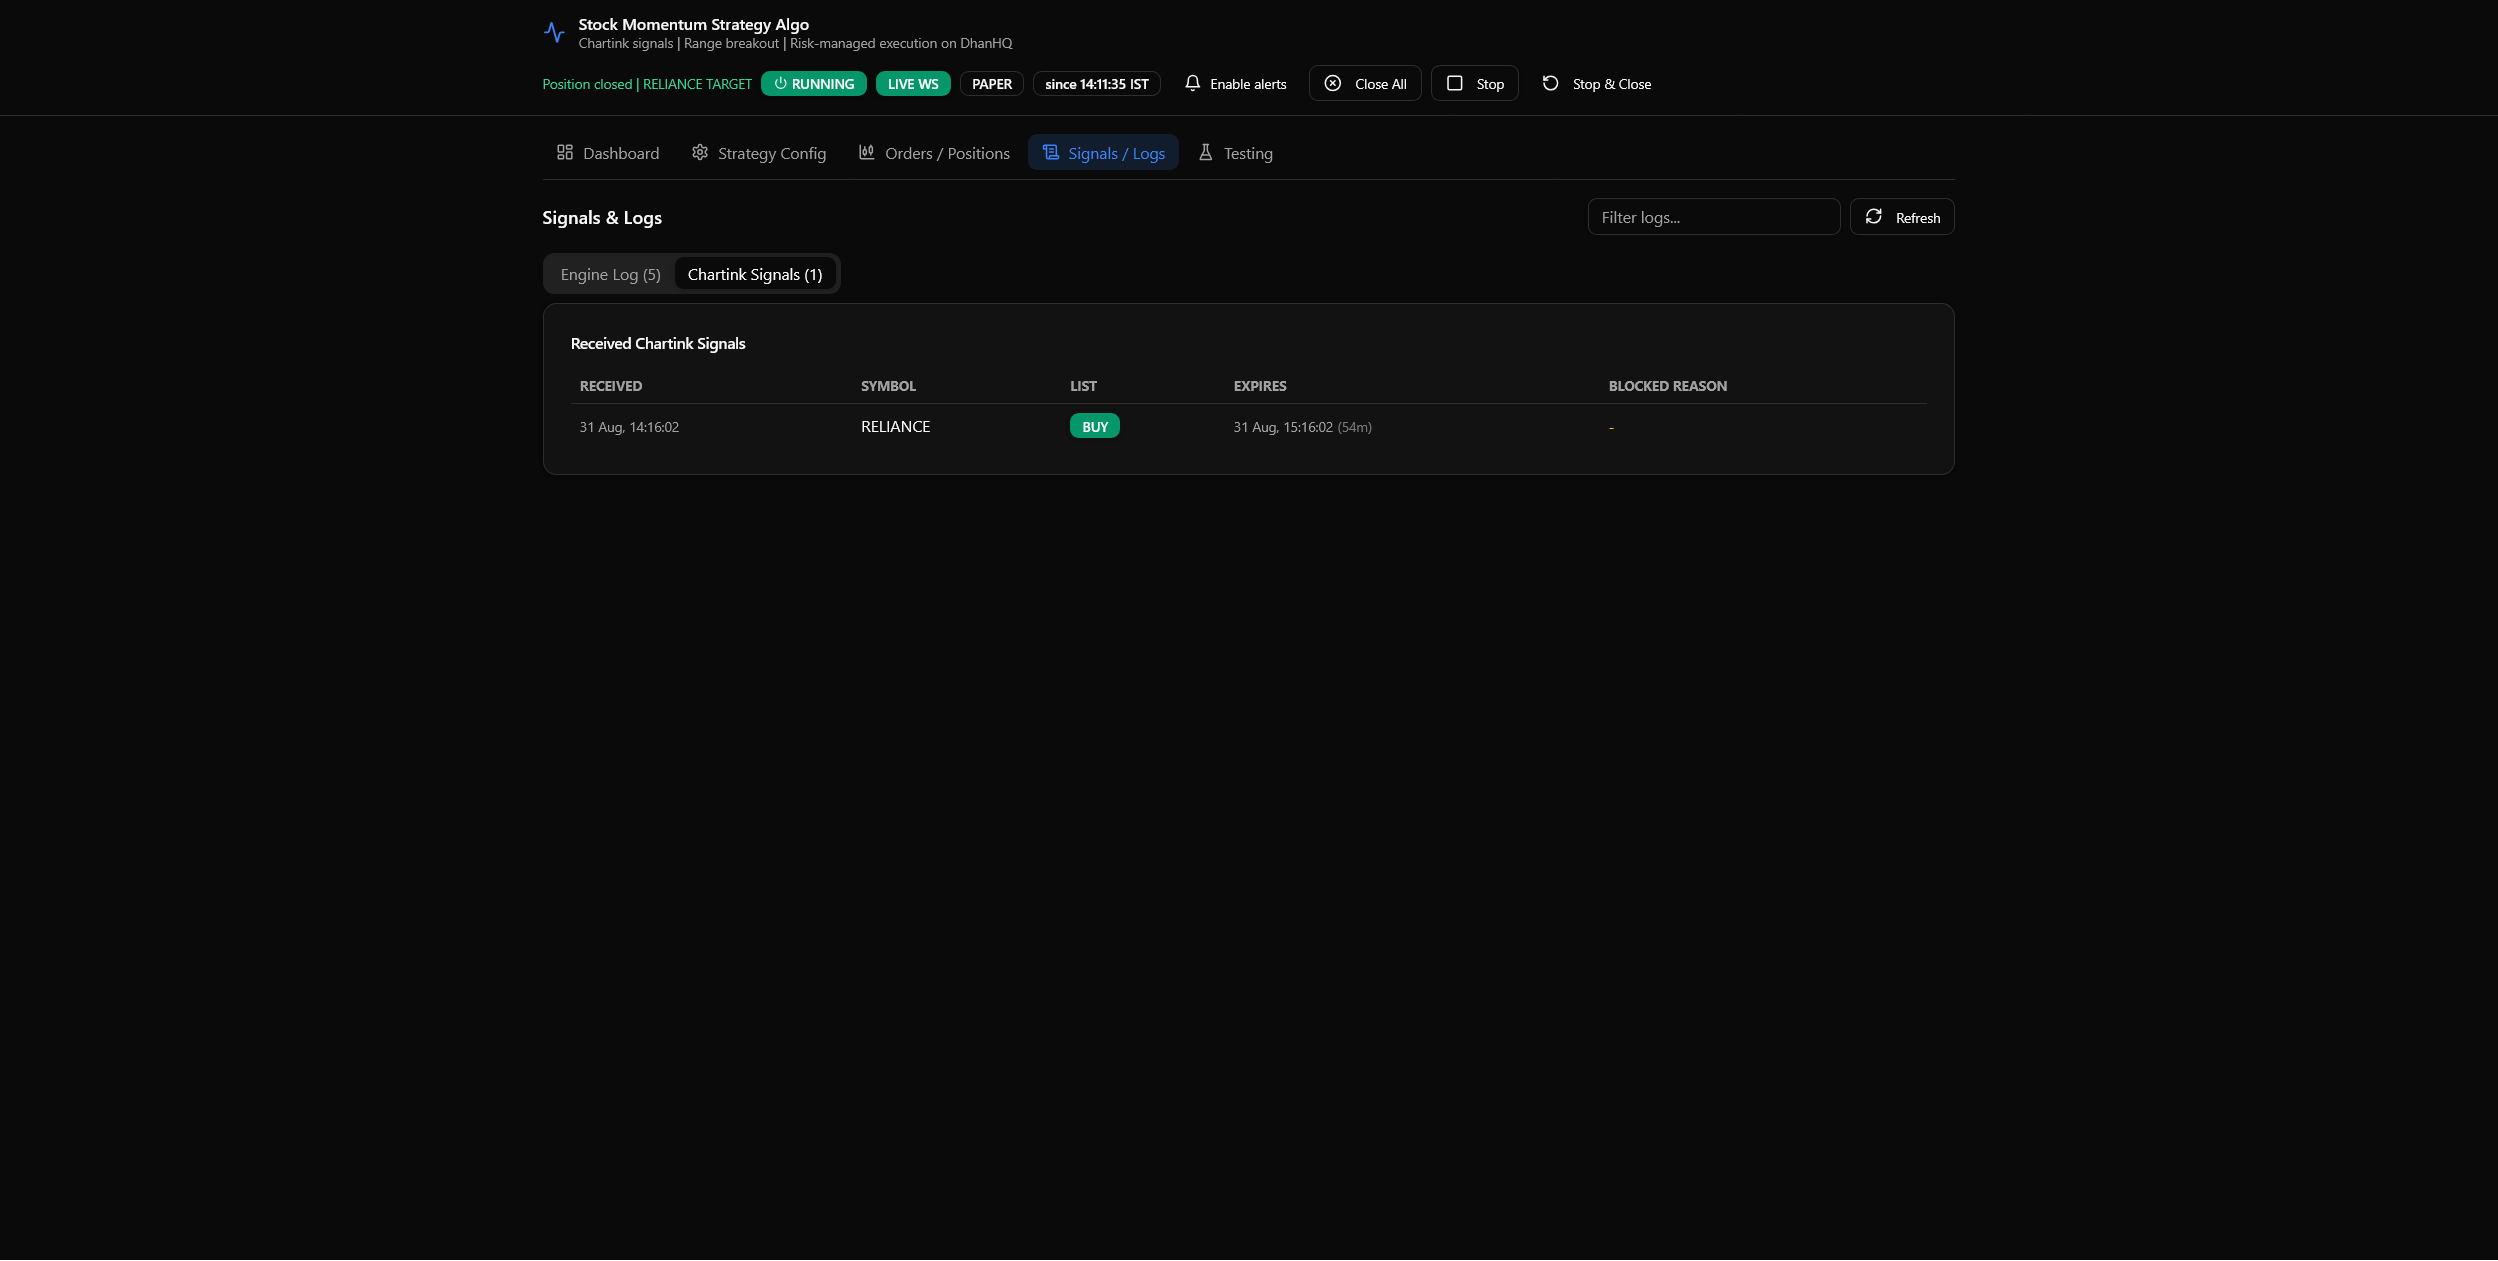
Task: Click the BLOCKED REASON column header
Action: (1668, 386)
